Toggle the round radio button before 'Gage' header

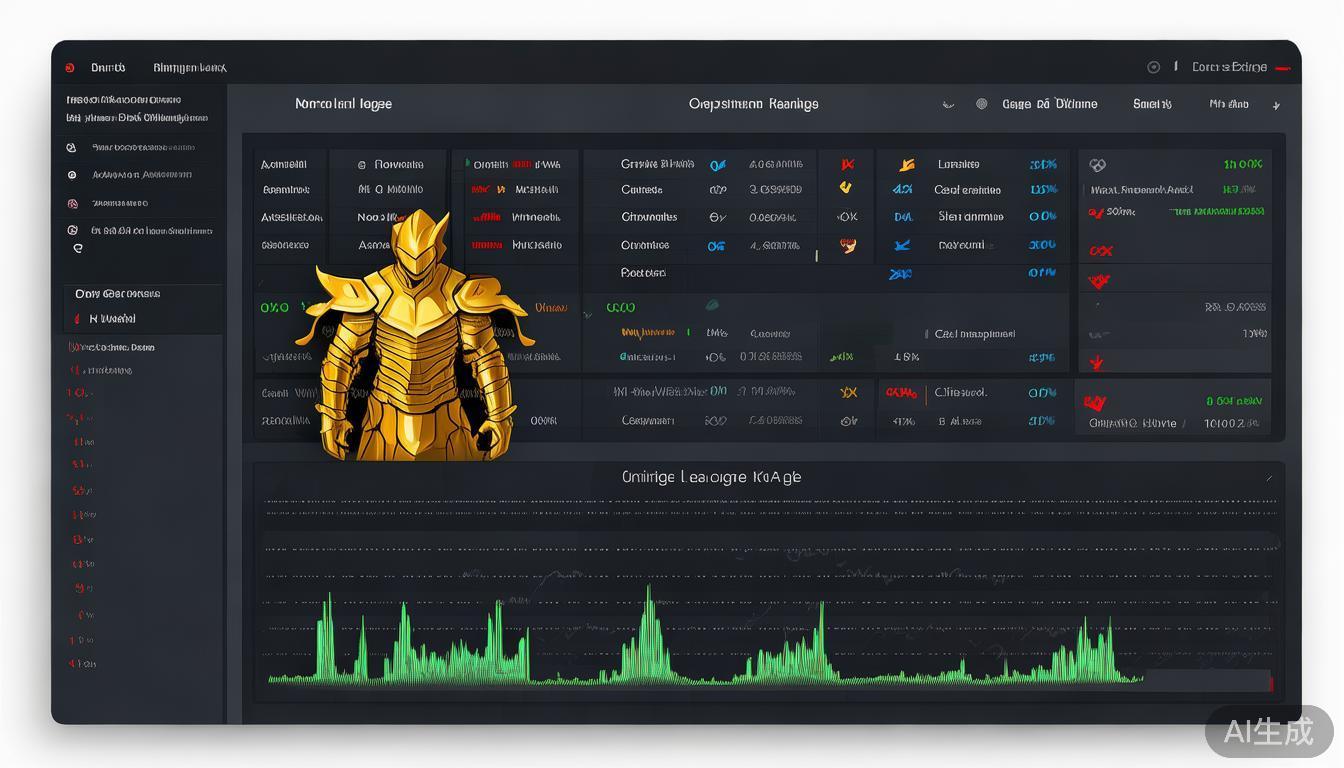(981, 104)
